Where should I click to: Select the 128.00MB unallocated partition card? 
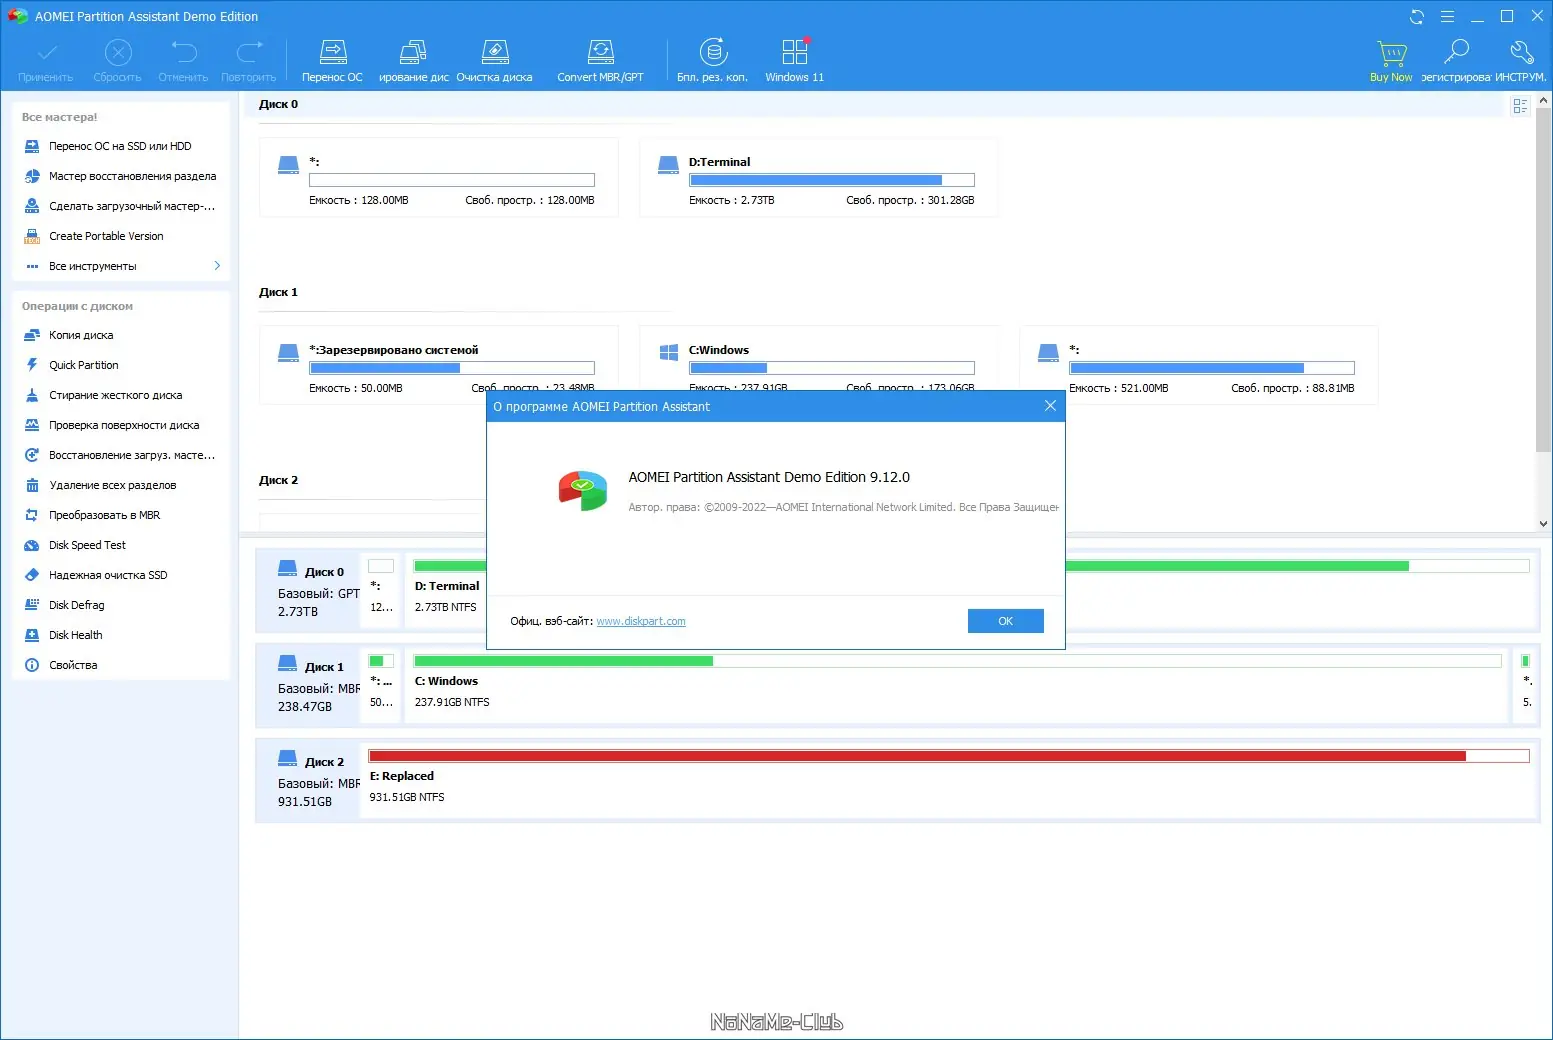tap(438, 178)
